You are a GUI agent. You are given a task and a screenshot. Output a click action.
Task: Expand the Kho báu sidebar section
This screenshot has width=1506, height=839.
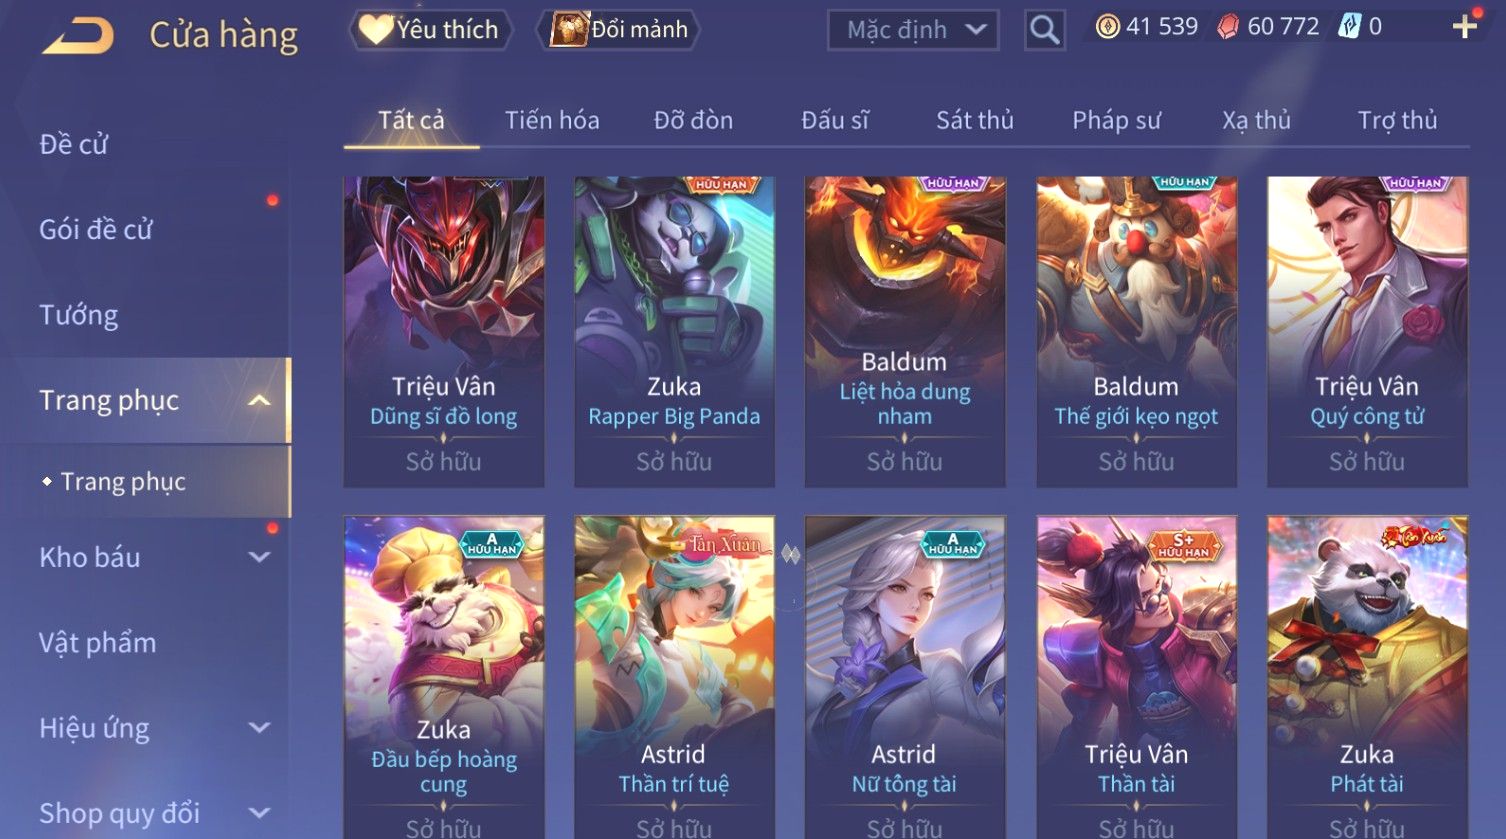click(259, 557)
